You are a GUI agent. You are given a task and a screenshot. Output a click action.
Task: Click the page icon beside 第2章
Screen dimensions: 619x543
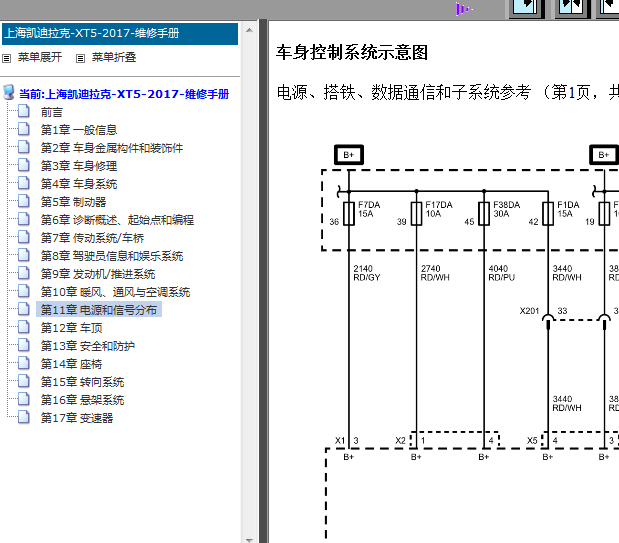(24, 147)
